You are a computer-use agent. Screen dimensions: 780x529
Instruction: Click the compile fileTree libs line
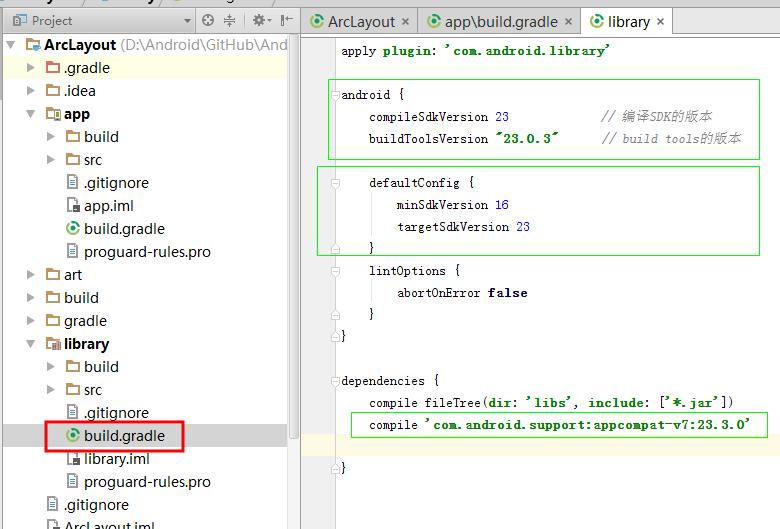(551, 403)
